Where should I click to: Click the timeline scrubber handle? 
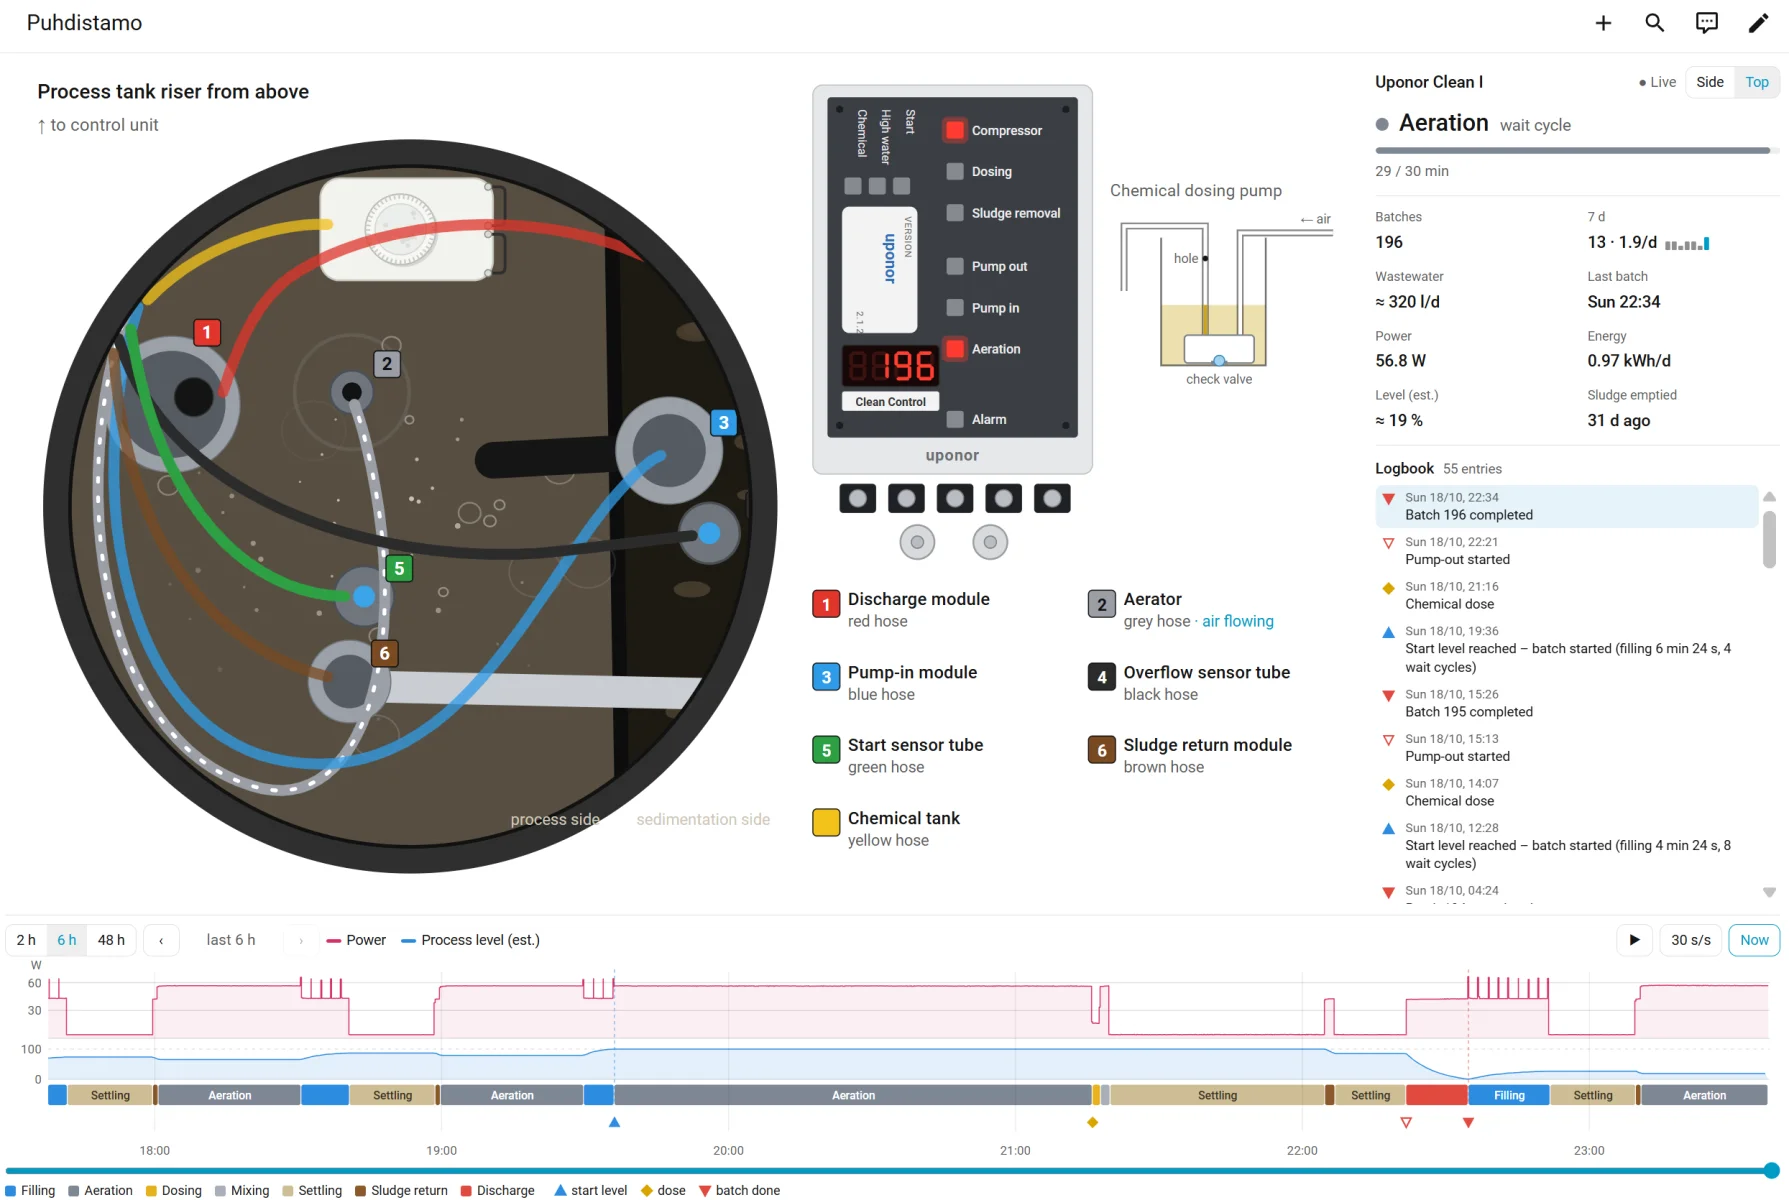pos(1771,1170)
